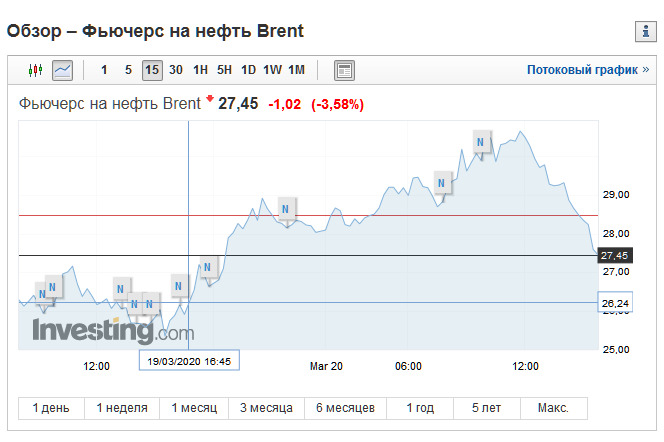The height and width of the screenshot is (442, 664).
Task: Open the highest news marker on the chart
Action: (481, 142)
